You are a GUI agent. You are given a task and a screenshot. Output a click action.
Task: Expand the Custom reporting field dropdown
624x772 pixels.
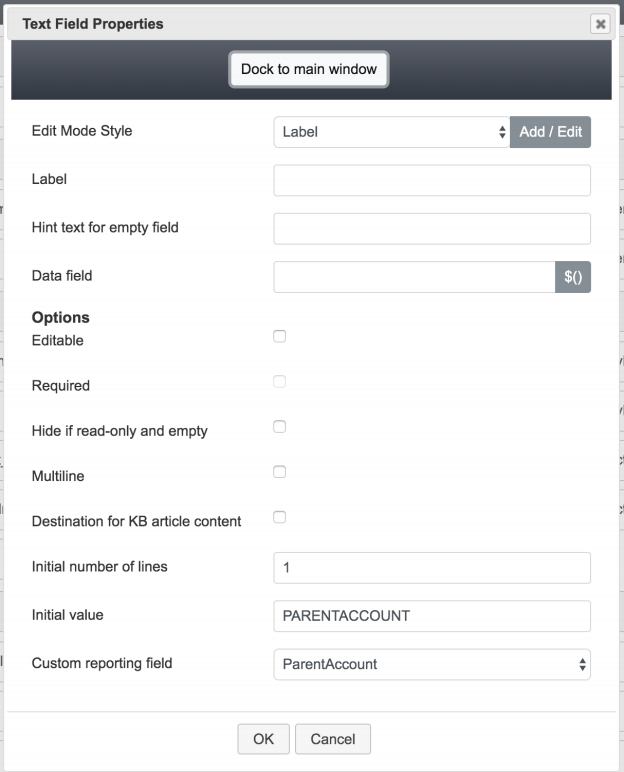click(432, 664)
